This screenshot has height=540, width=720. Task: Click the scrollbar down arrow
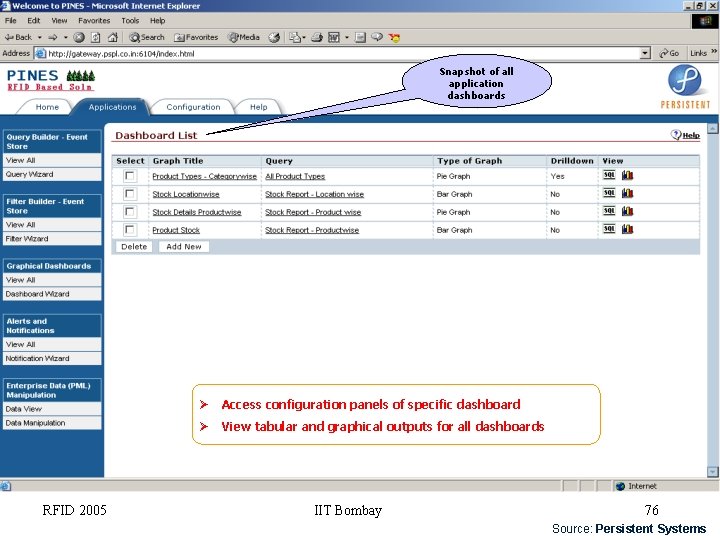click(x=713, y=472)
